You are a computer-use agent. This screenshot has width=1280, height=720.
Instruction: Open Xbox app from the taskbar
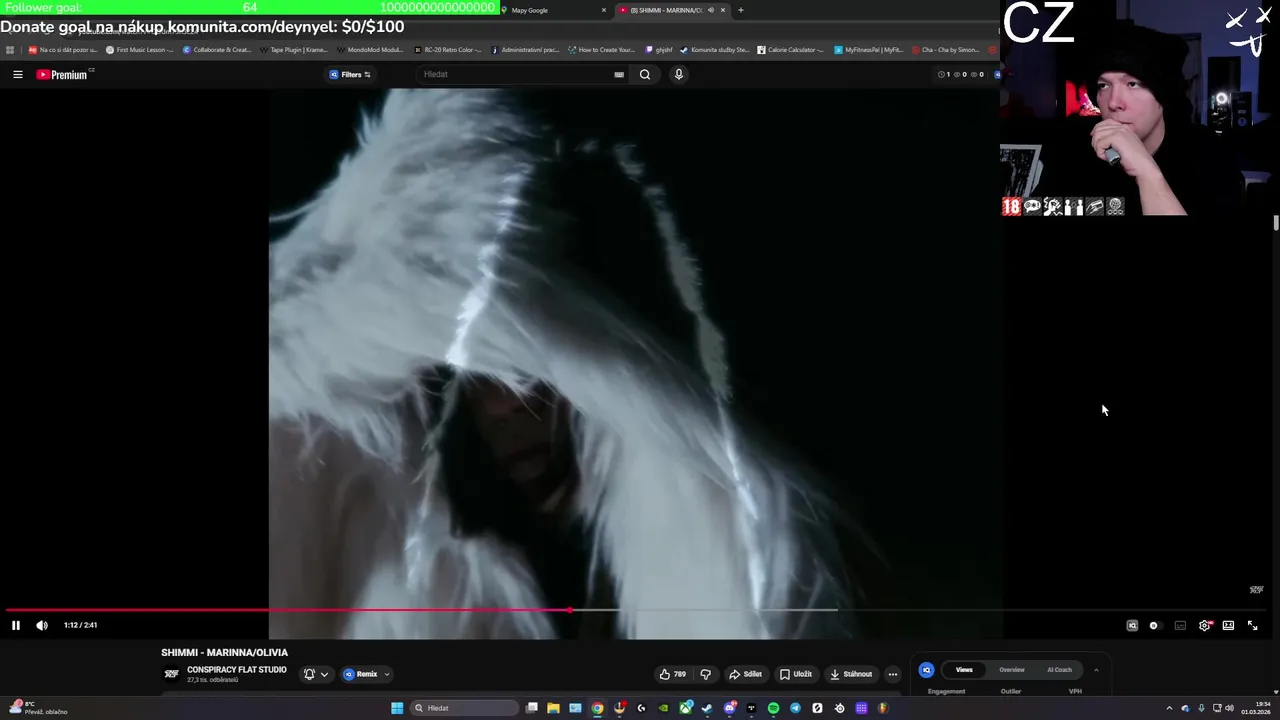[685, 708]
